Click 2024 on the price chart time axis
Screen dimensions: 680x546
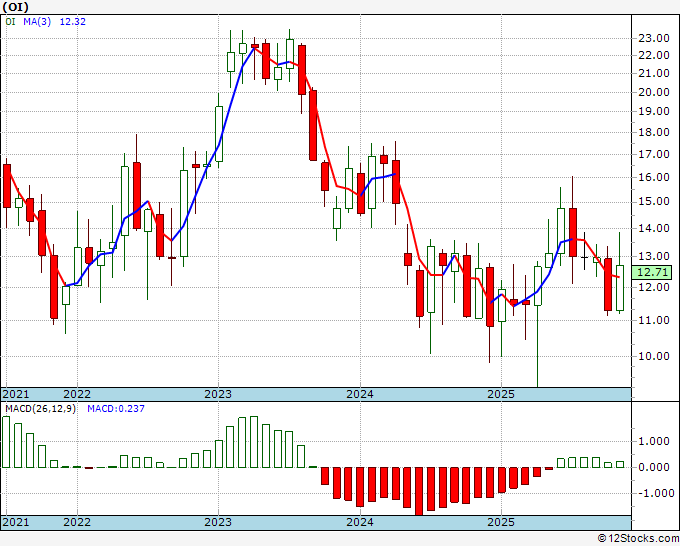[360, 394]
